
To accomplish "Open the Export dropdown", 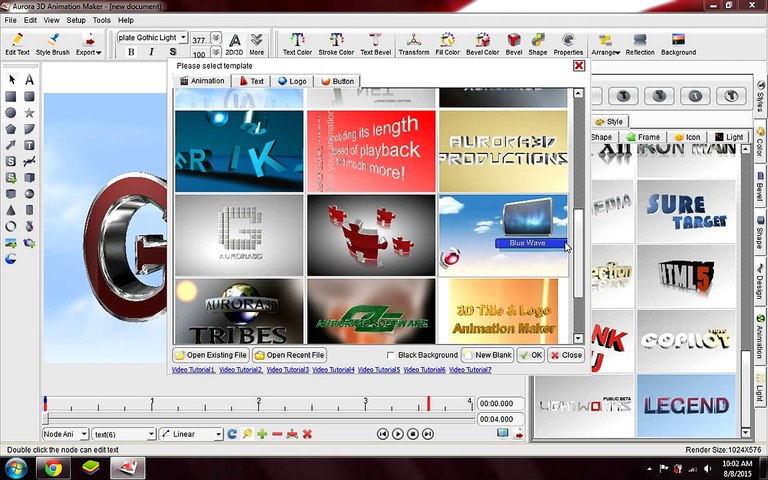I will click(x=89, y=44).
